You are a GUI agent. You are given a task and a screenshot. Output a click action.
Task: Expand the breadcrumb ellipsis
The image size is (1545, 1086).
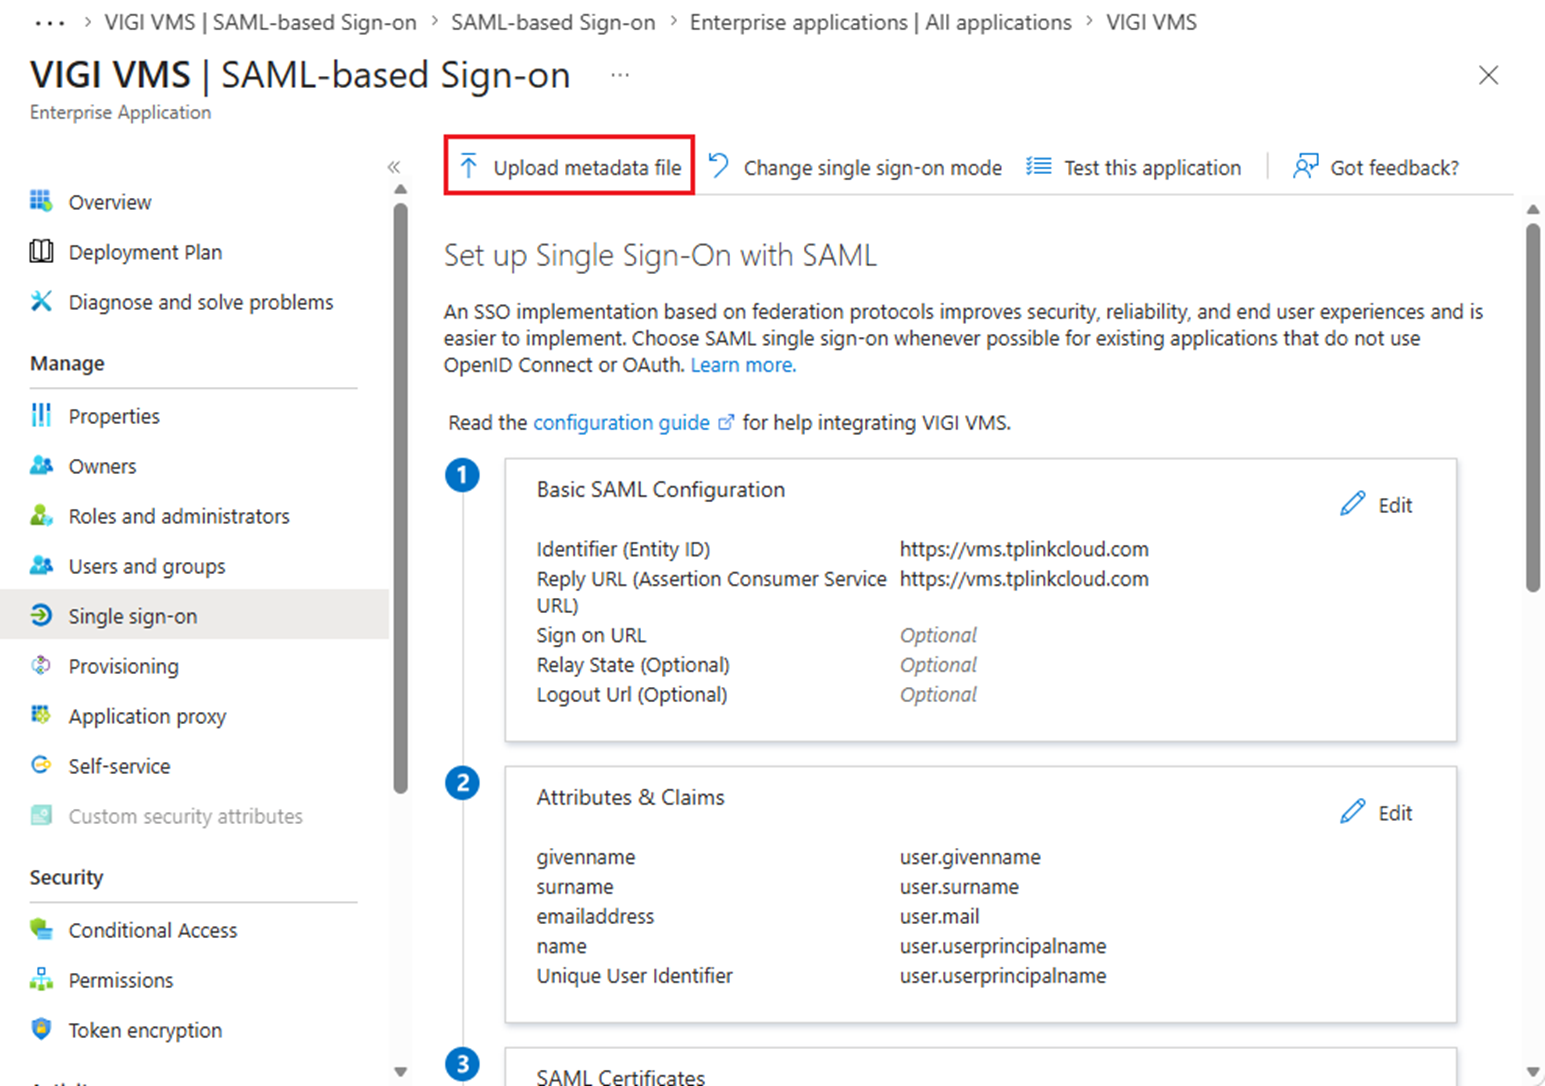point(50,22)
